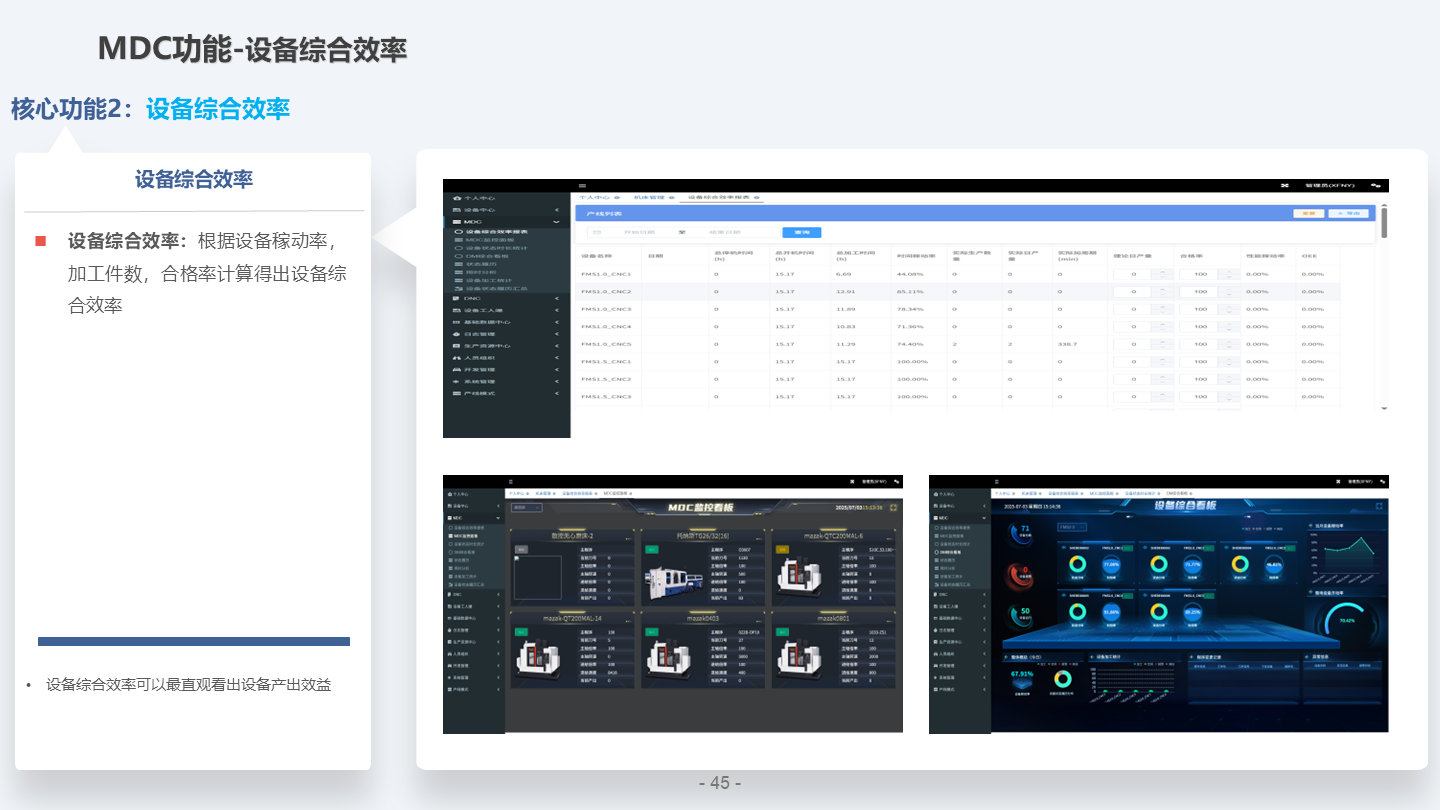Click the hamburger menu icon in the efficiency report header
1440x810 pixels.
(x=582, y=186)
